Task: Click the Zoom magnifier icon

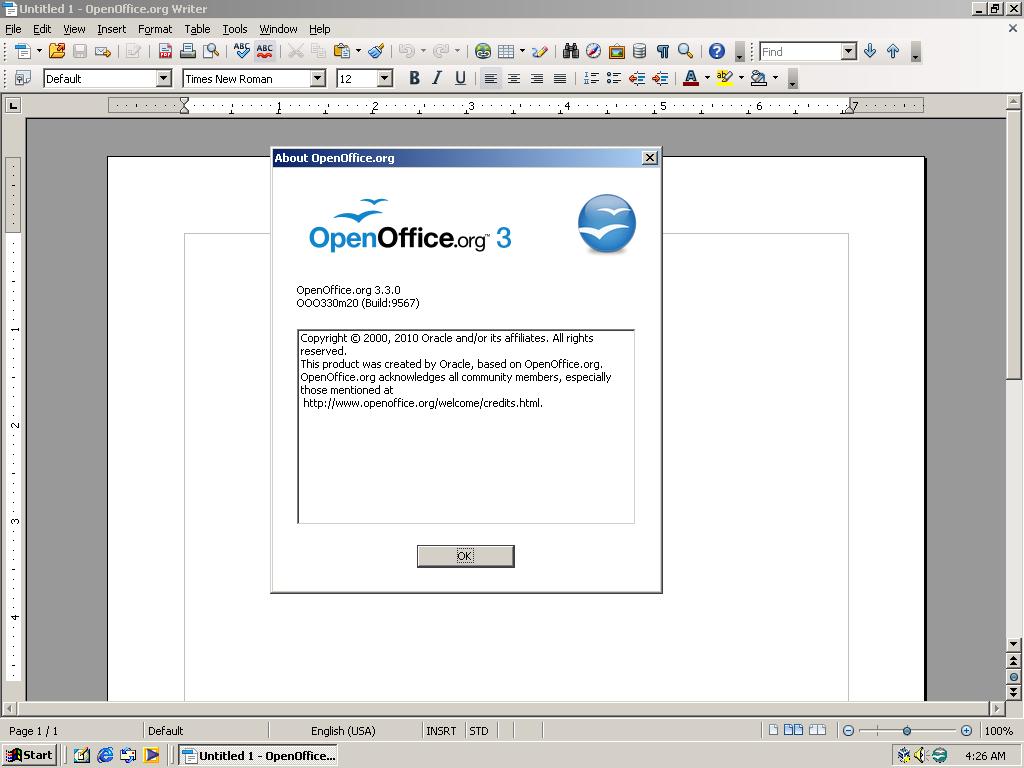Action: click(685, 51)
